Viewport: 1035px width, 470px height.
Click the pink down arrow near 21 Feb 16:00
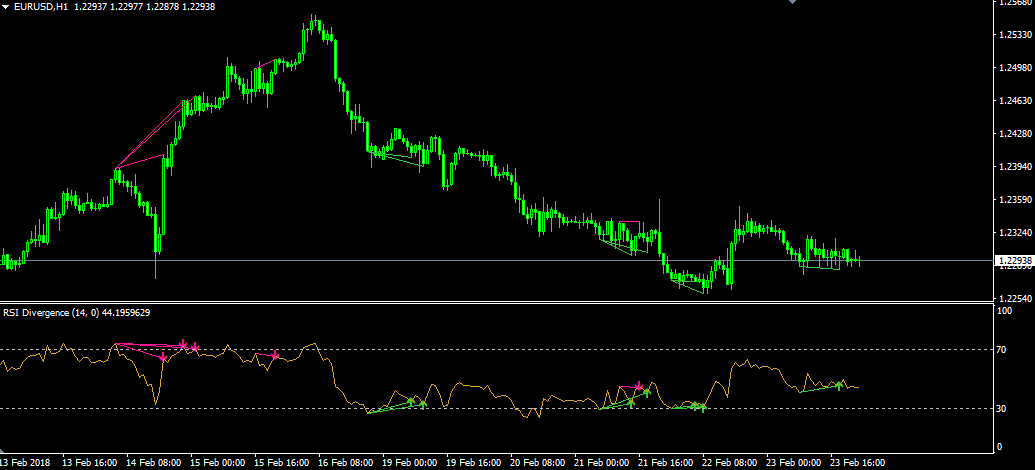639,385
